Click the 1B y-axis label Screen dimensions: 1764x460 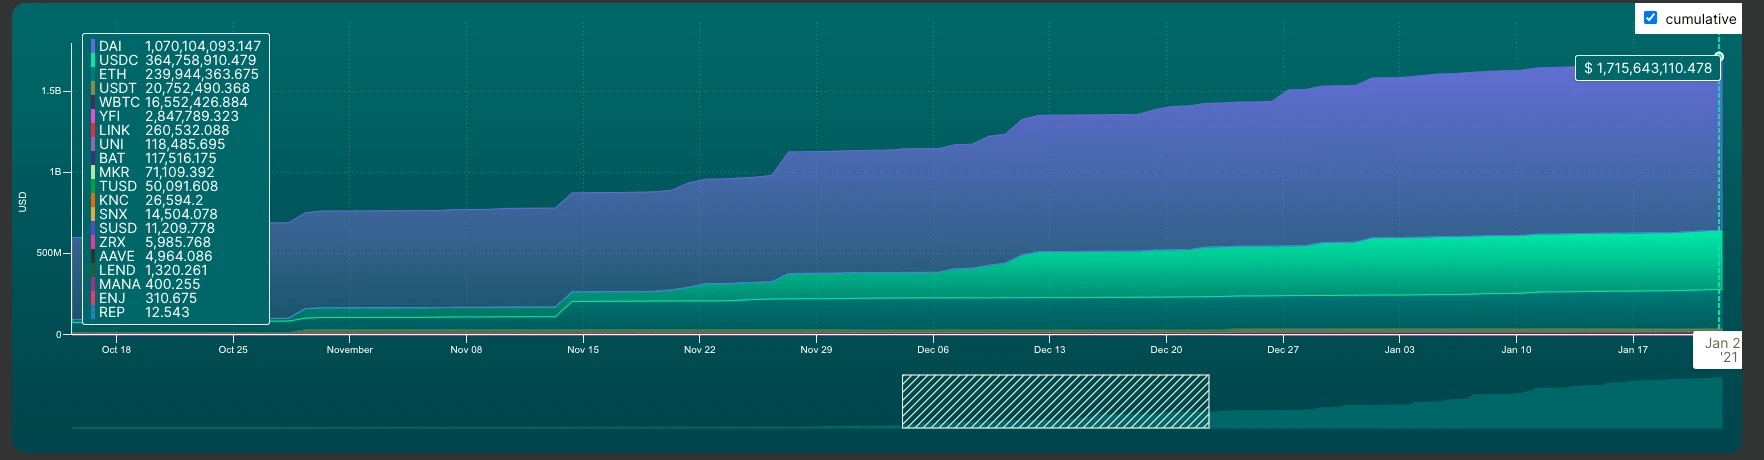(55, 172)
